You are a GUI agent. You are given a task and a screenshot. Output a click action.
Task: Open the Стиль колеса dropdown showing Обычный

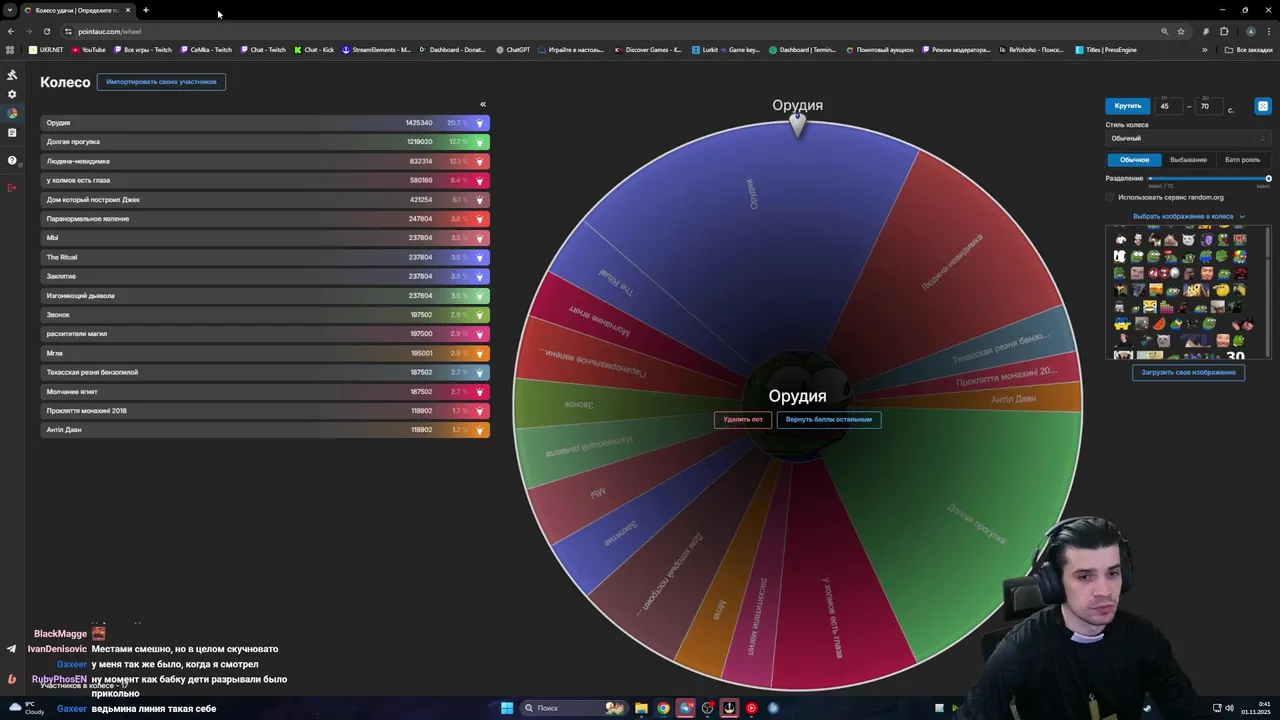(x=1188, y=139)
